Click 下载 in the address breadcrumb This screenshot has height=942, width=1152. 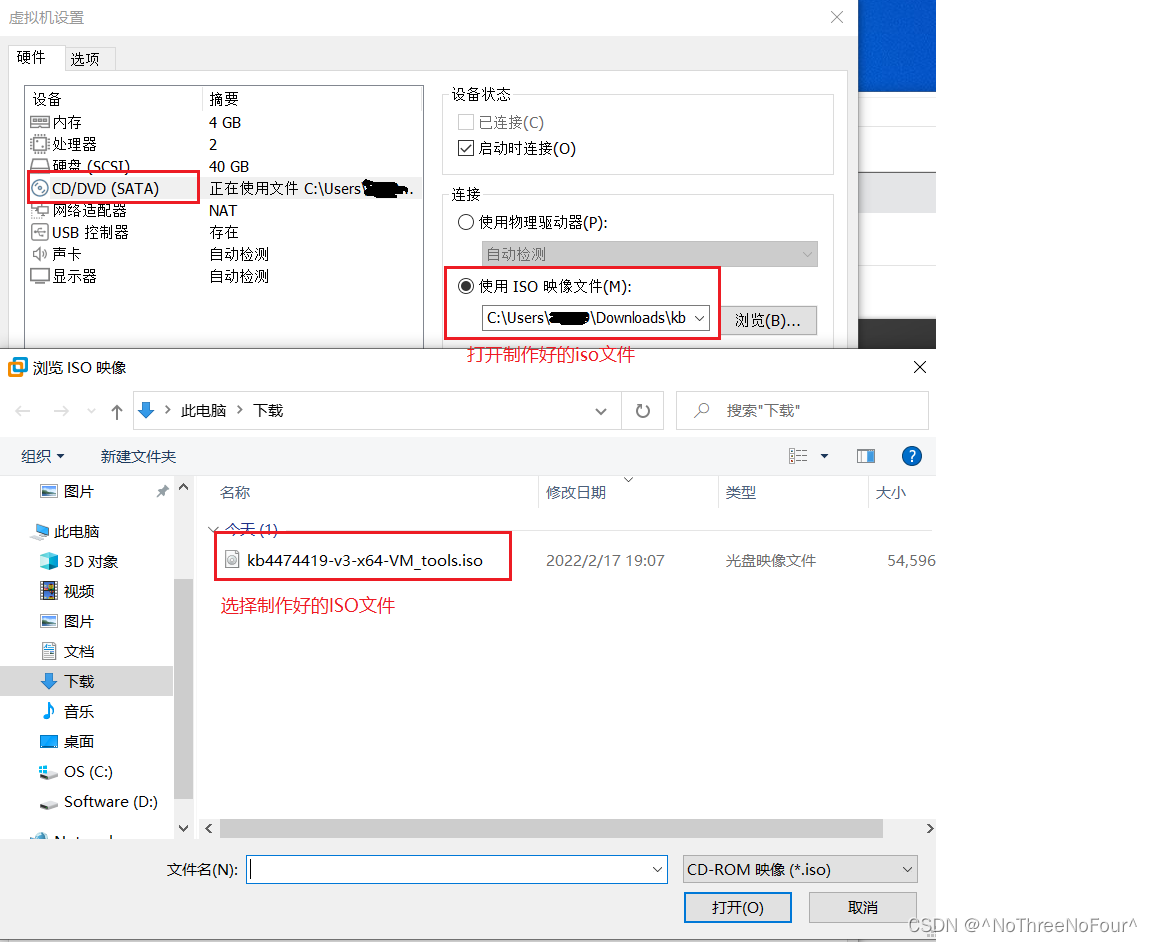268,411
